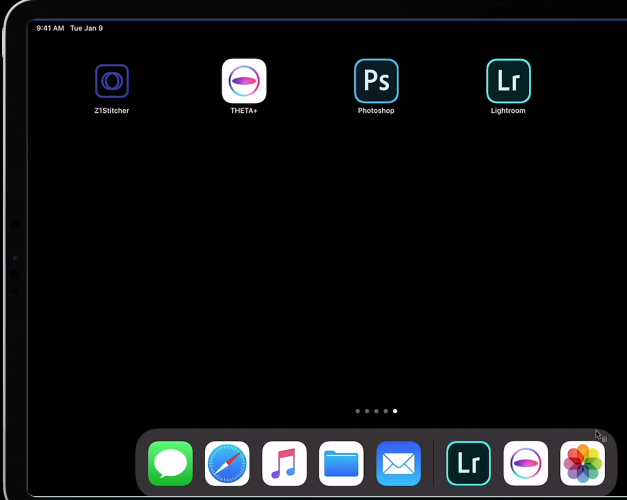Launch THETA+ from the home screen

[x=244, y=81]
